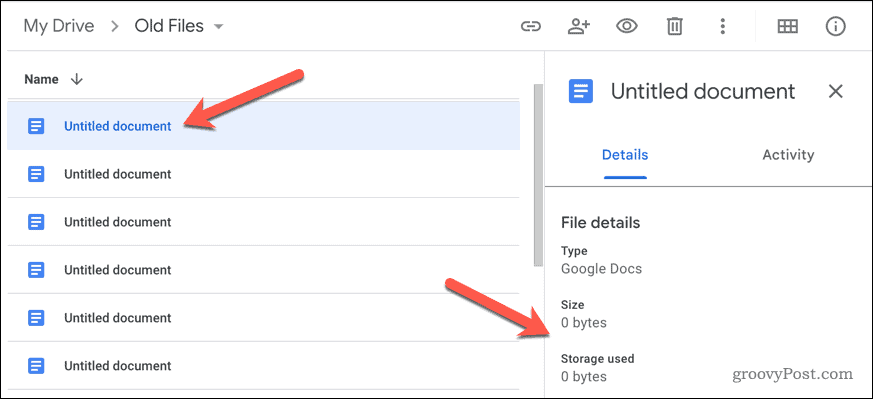
Task: Click the sort direction arrow next to Name
Action: [x=76, y=80]
